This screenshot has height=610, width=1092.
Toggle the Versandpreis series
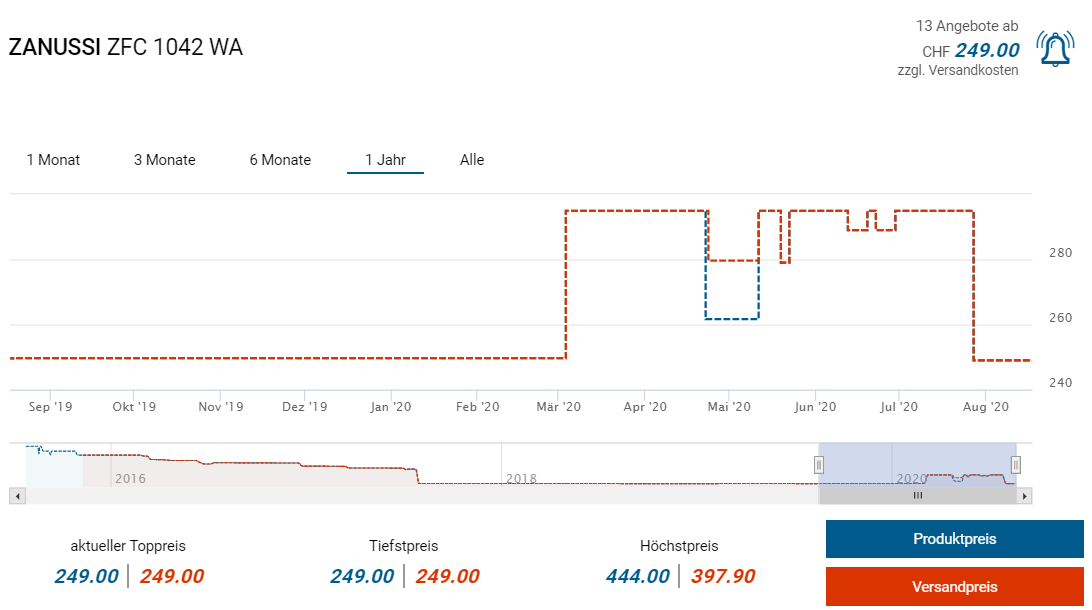(x=954, y=587)
